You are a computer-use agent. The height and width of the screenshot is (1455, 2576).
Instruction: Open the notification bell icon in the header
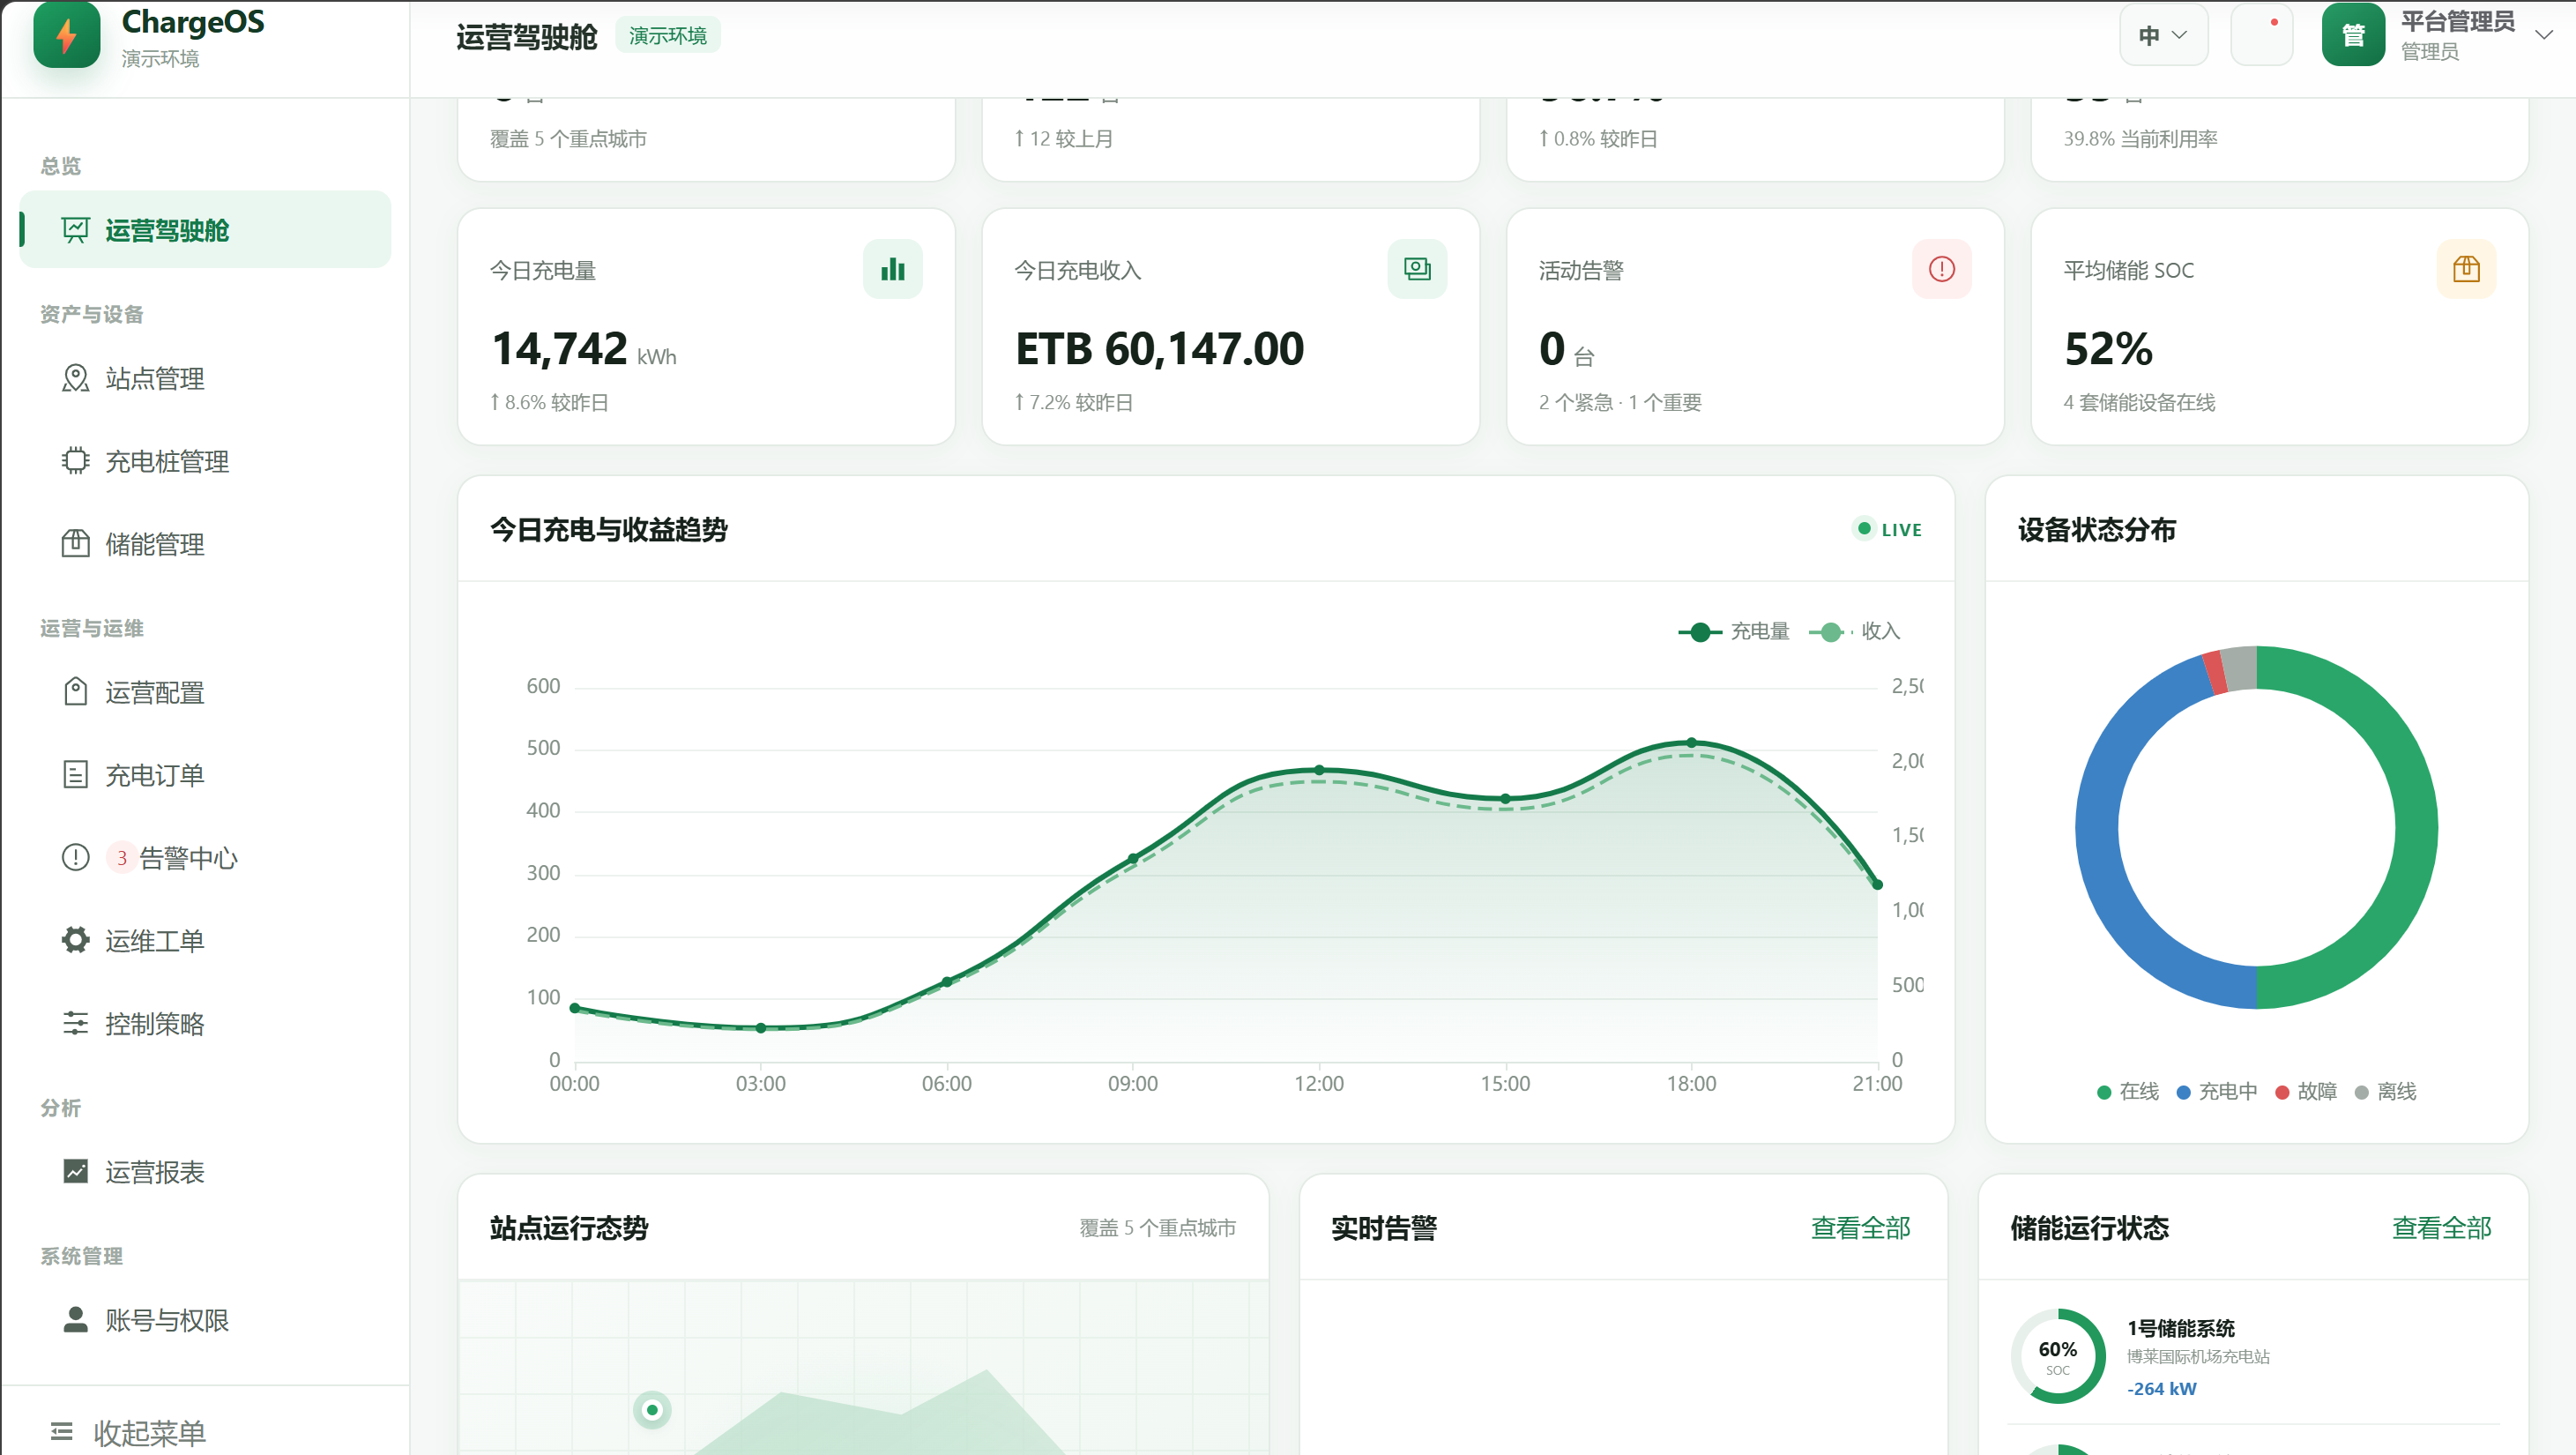click(x=2261, y=35)
